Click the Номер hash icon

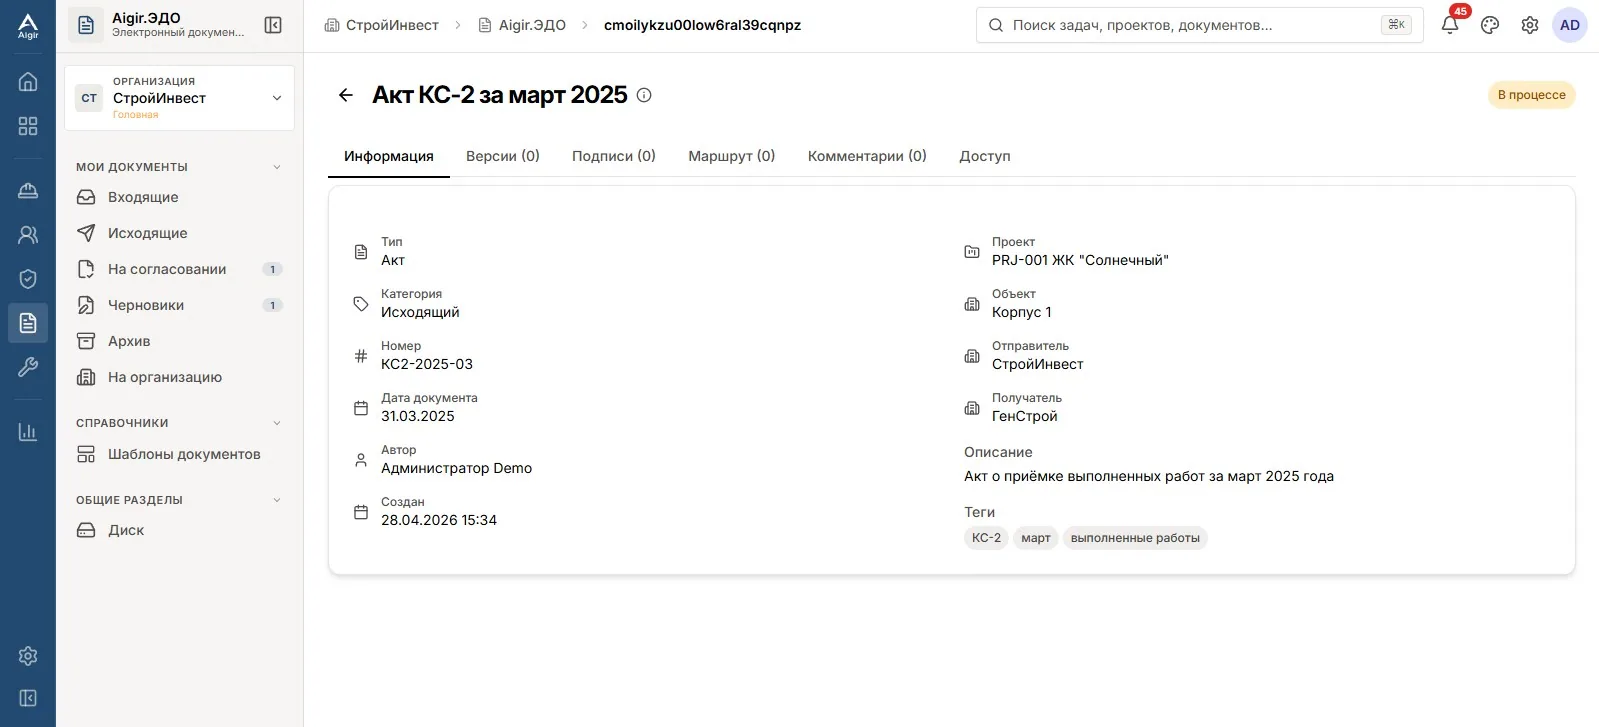pyautogui.click(x=361, y=356)
